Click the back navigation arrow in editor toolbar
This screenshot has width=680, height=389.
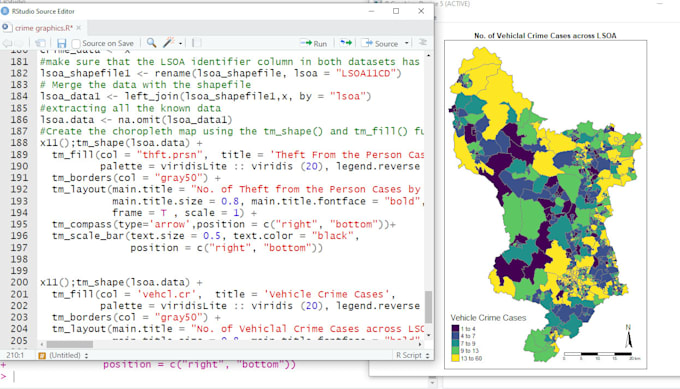tap(7, 43)
